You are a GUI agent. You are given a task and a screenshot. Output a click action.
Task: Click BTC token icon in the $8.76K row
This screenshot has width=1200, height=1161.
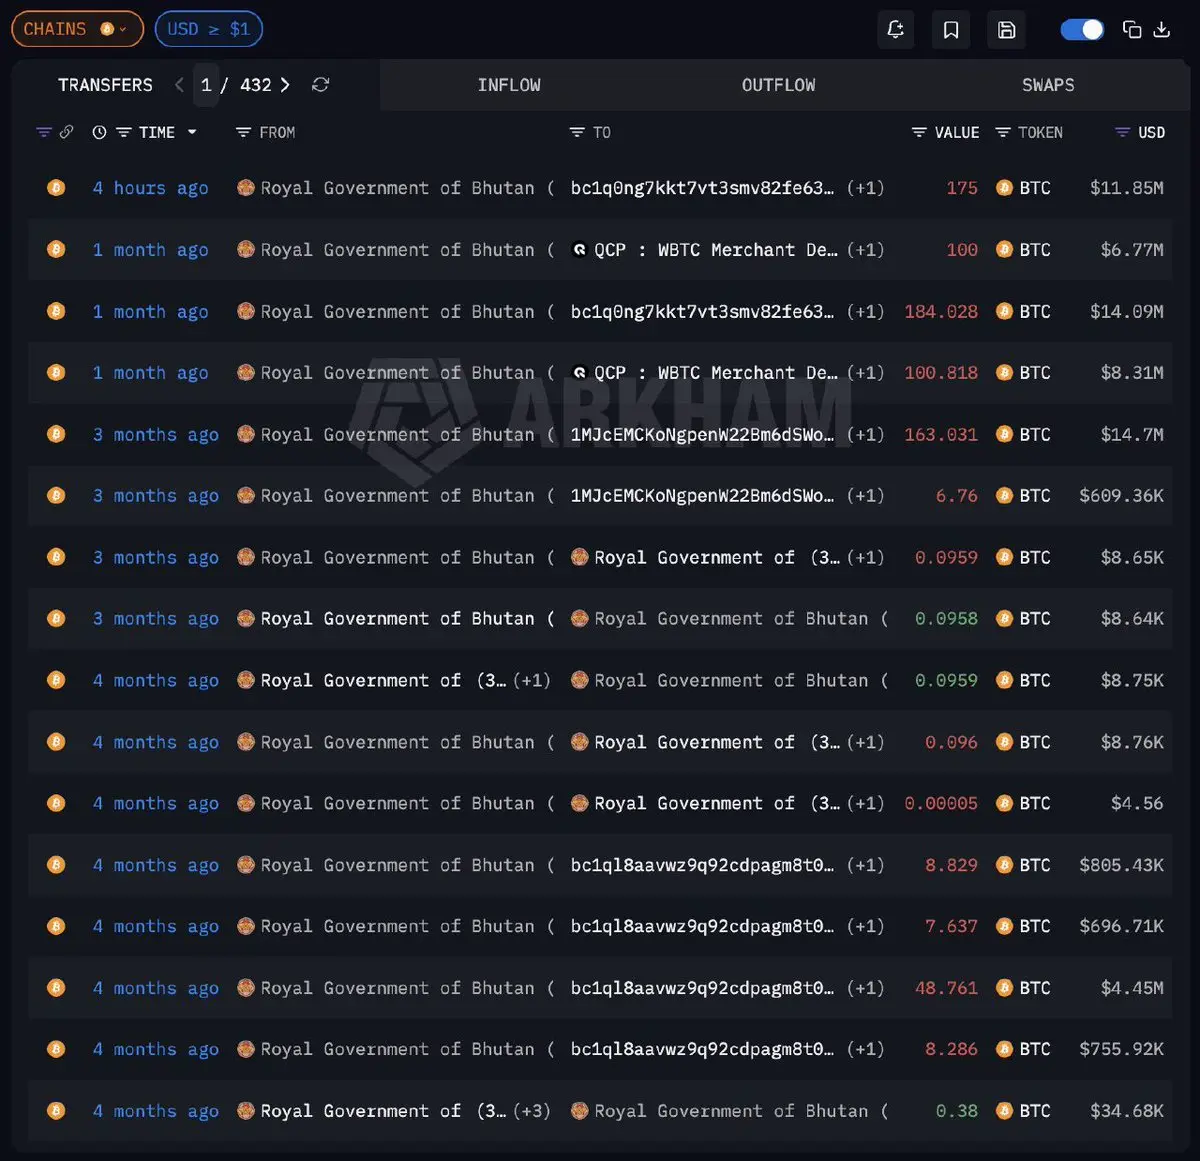pyautogui.click(x=1004, y=742)
